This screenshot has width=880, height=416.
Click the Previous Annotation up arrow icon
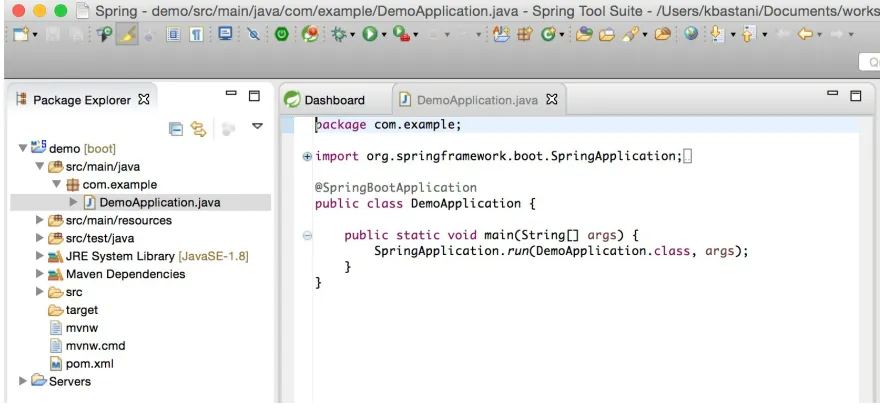coord(748,35)
